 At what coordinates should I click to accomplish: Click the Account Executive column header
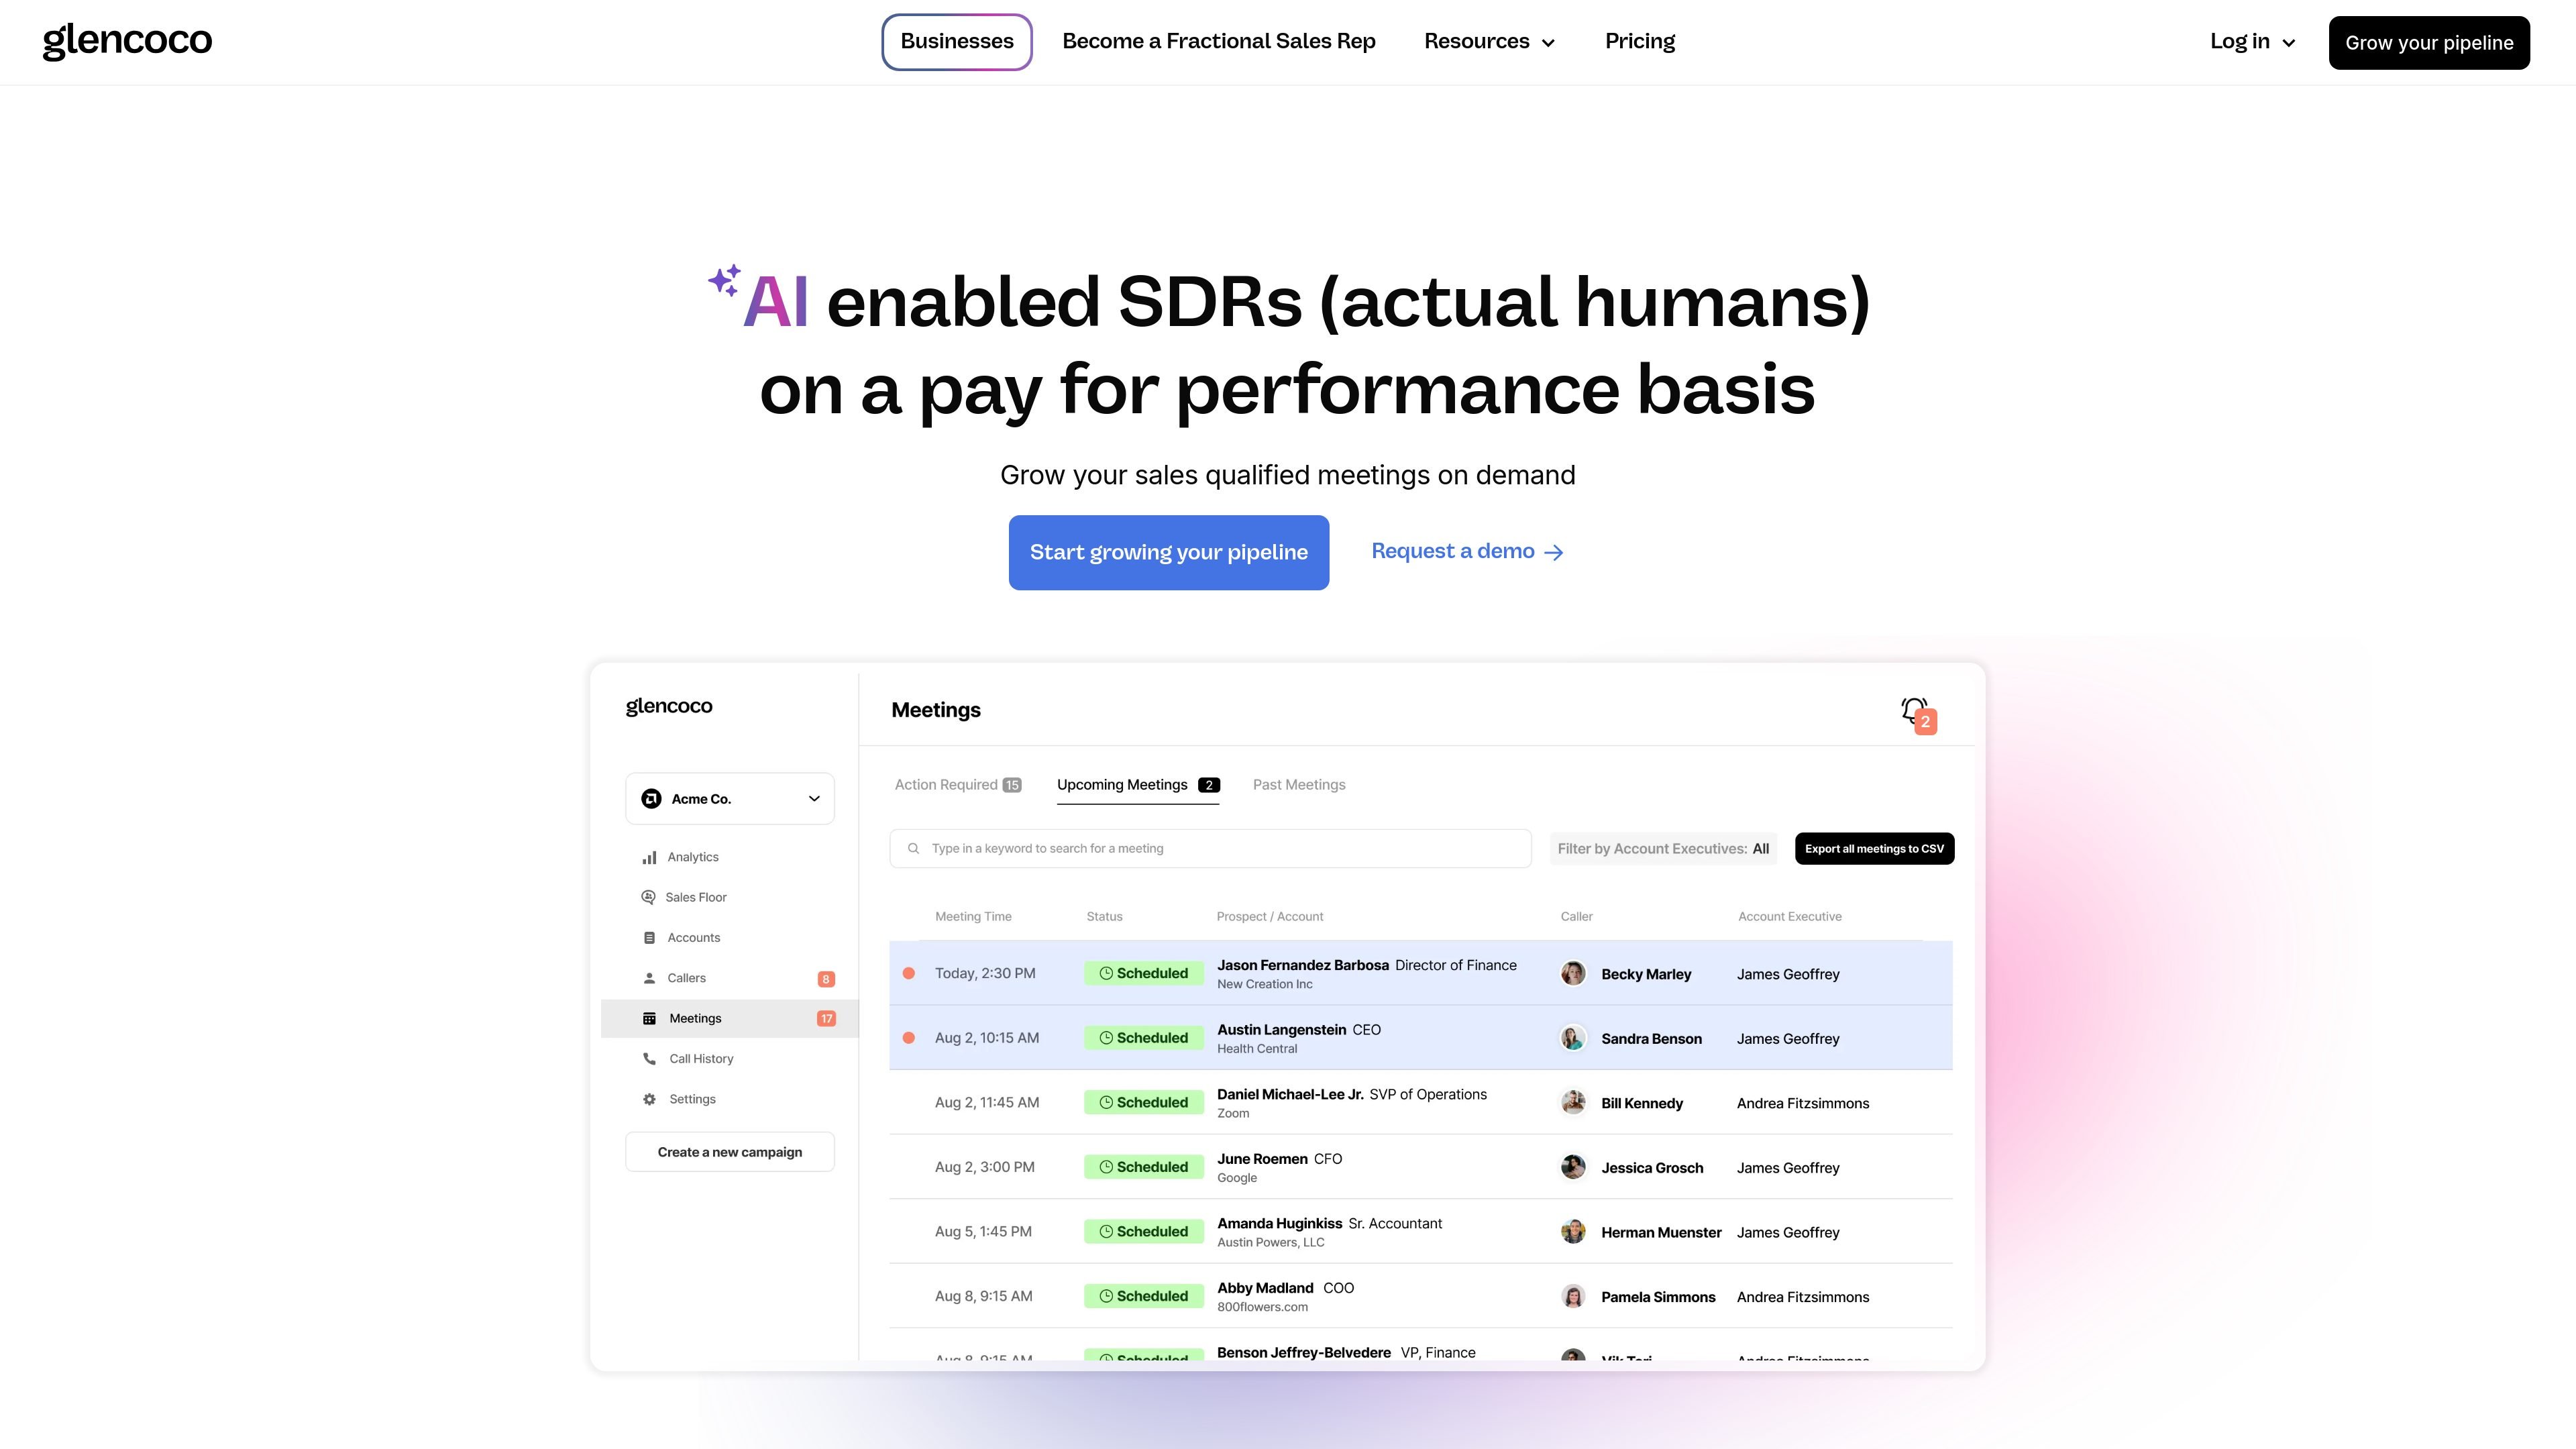tap(1789, 916)
